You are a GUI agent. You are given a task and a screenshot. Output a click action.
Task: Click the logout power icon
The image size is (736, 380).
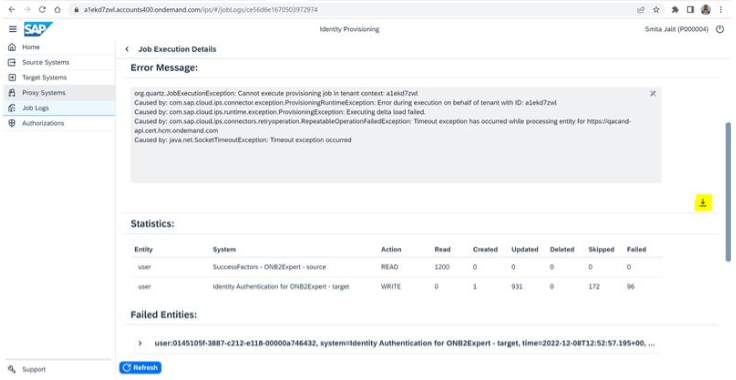(720, 29)
